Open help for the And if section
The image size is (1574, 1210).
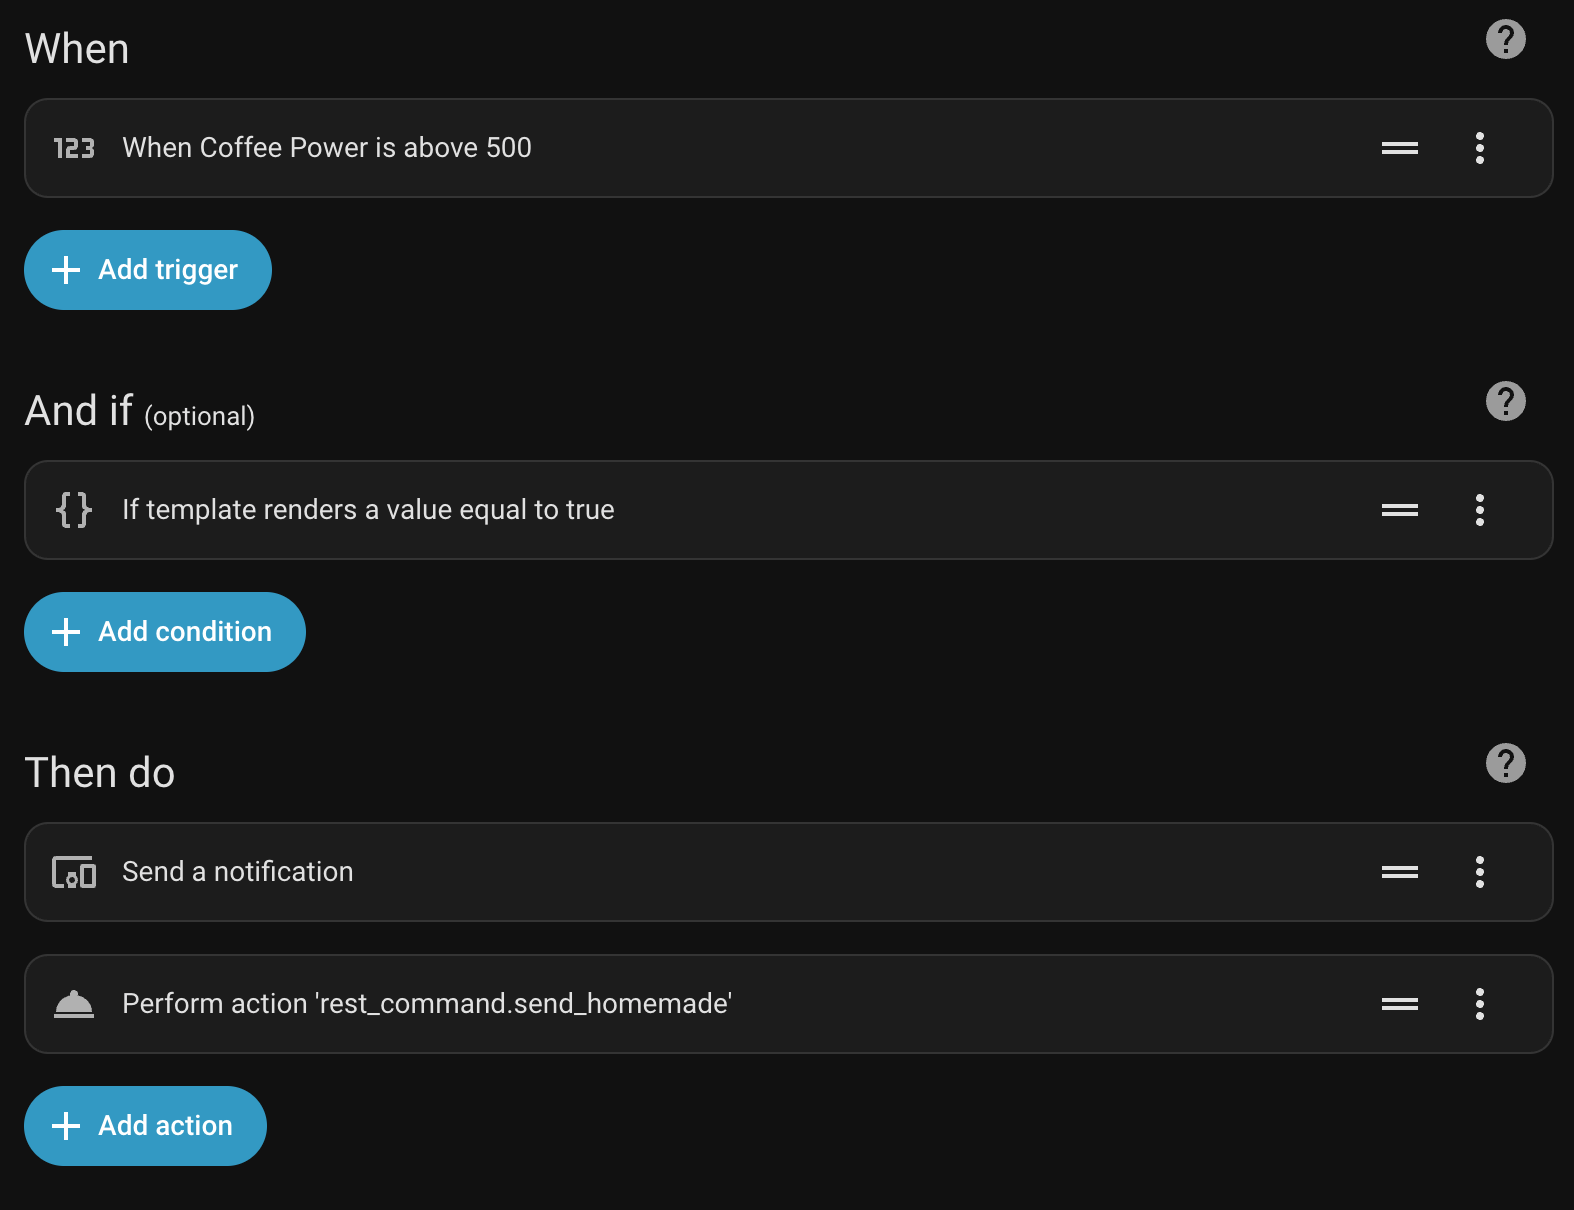point(1505,402)
